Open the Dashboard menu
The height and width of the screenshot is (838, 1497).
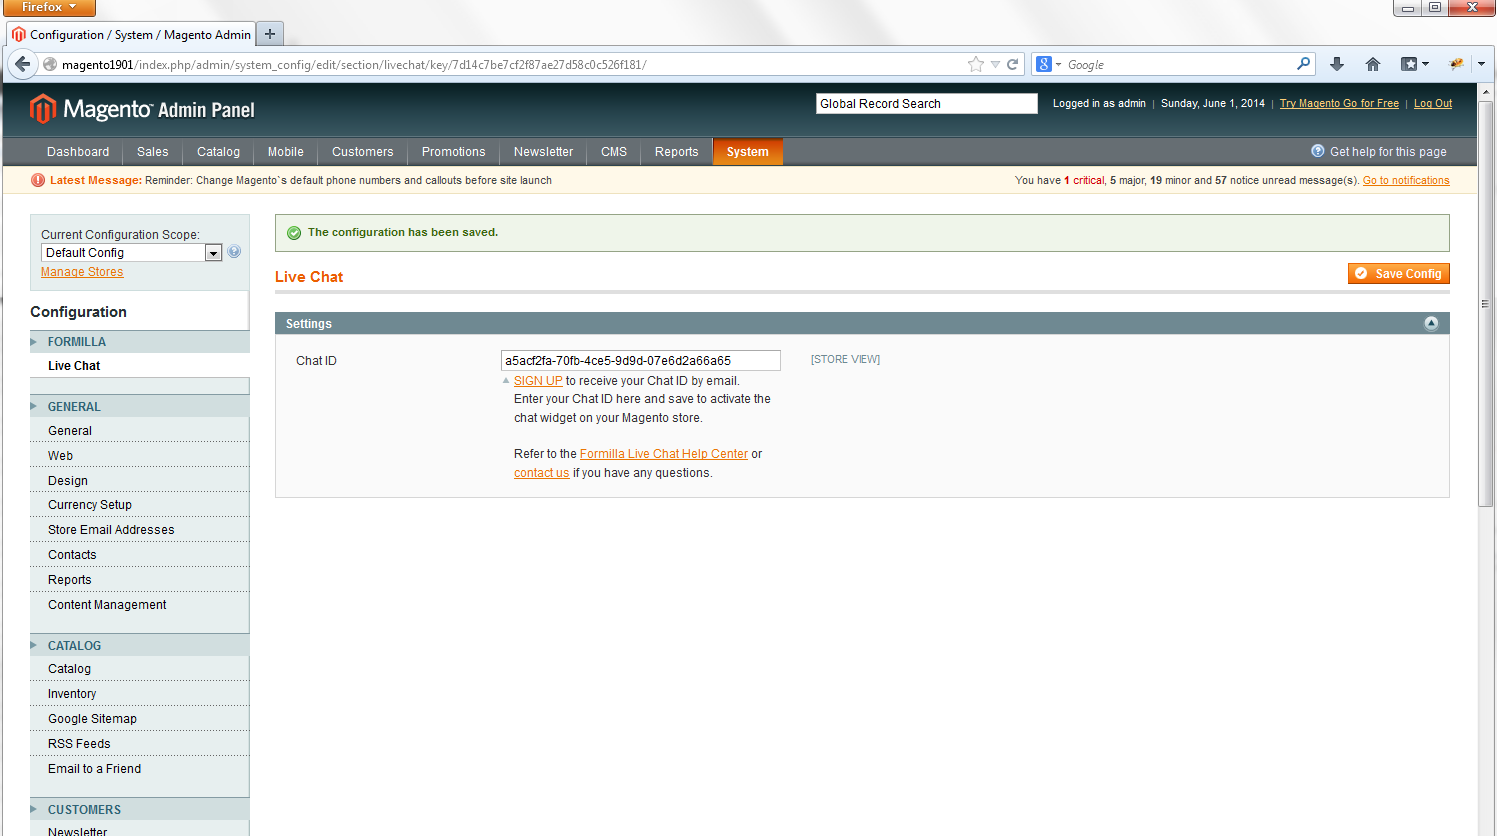point(78,152)
